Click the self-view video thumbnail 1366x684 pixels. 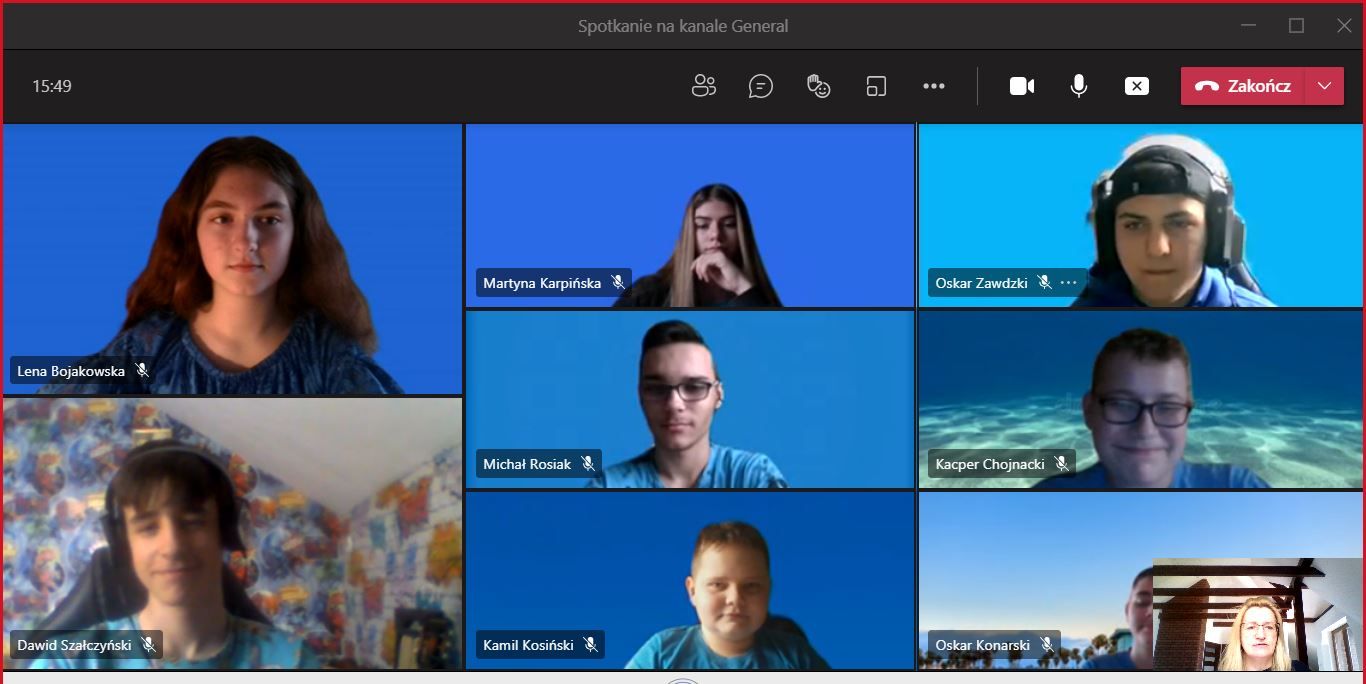(x=1257, y=615)
